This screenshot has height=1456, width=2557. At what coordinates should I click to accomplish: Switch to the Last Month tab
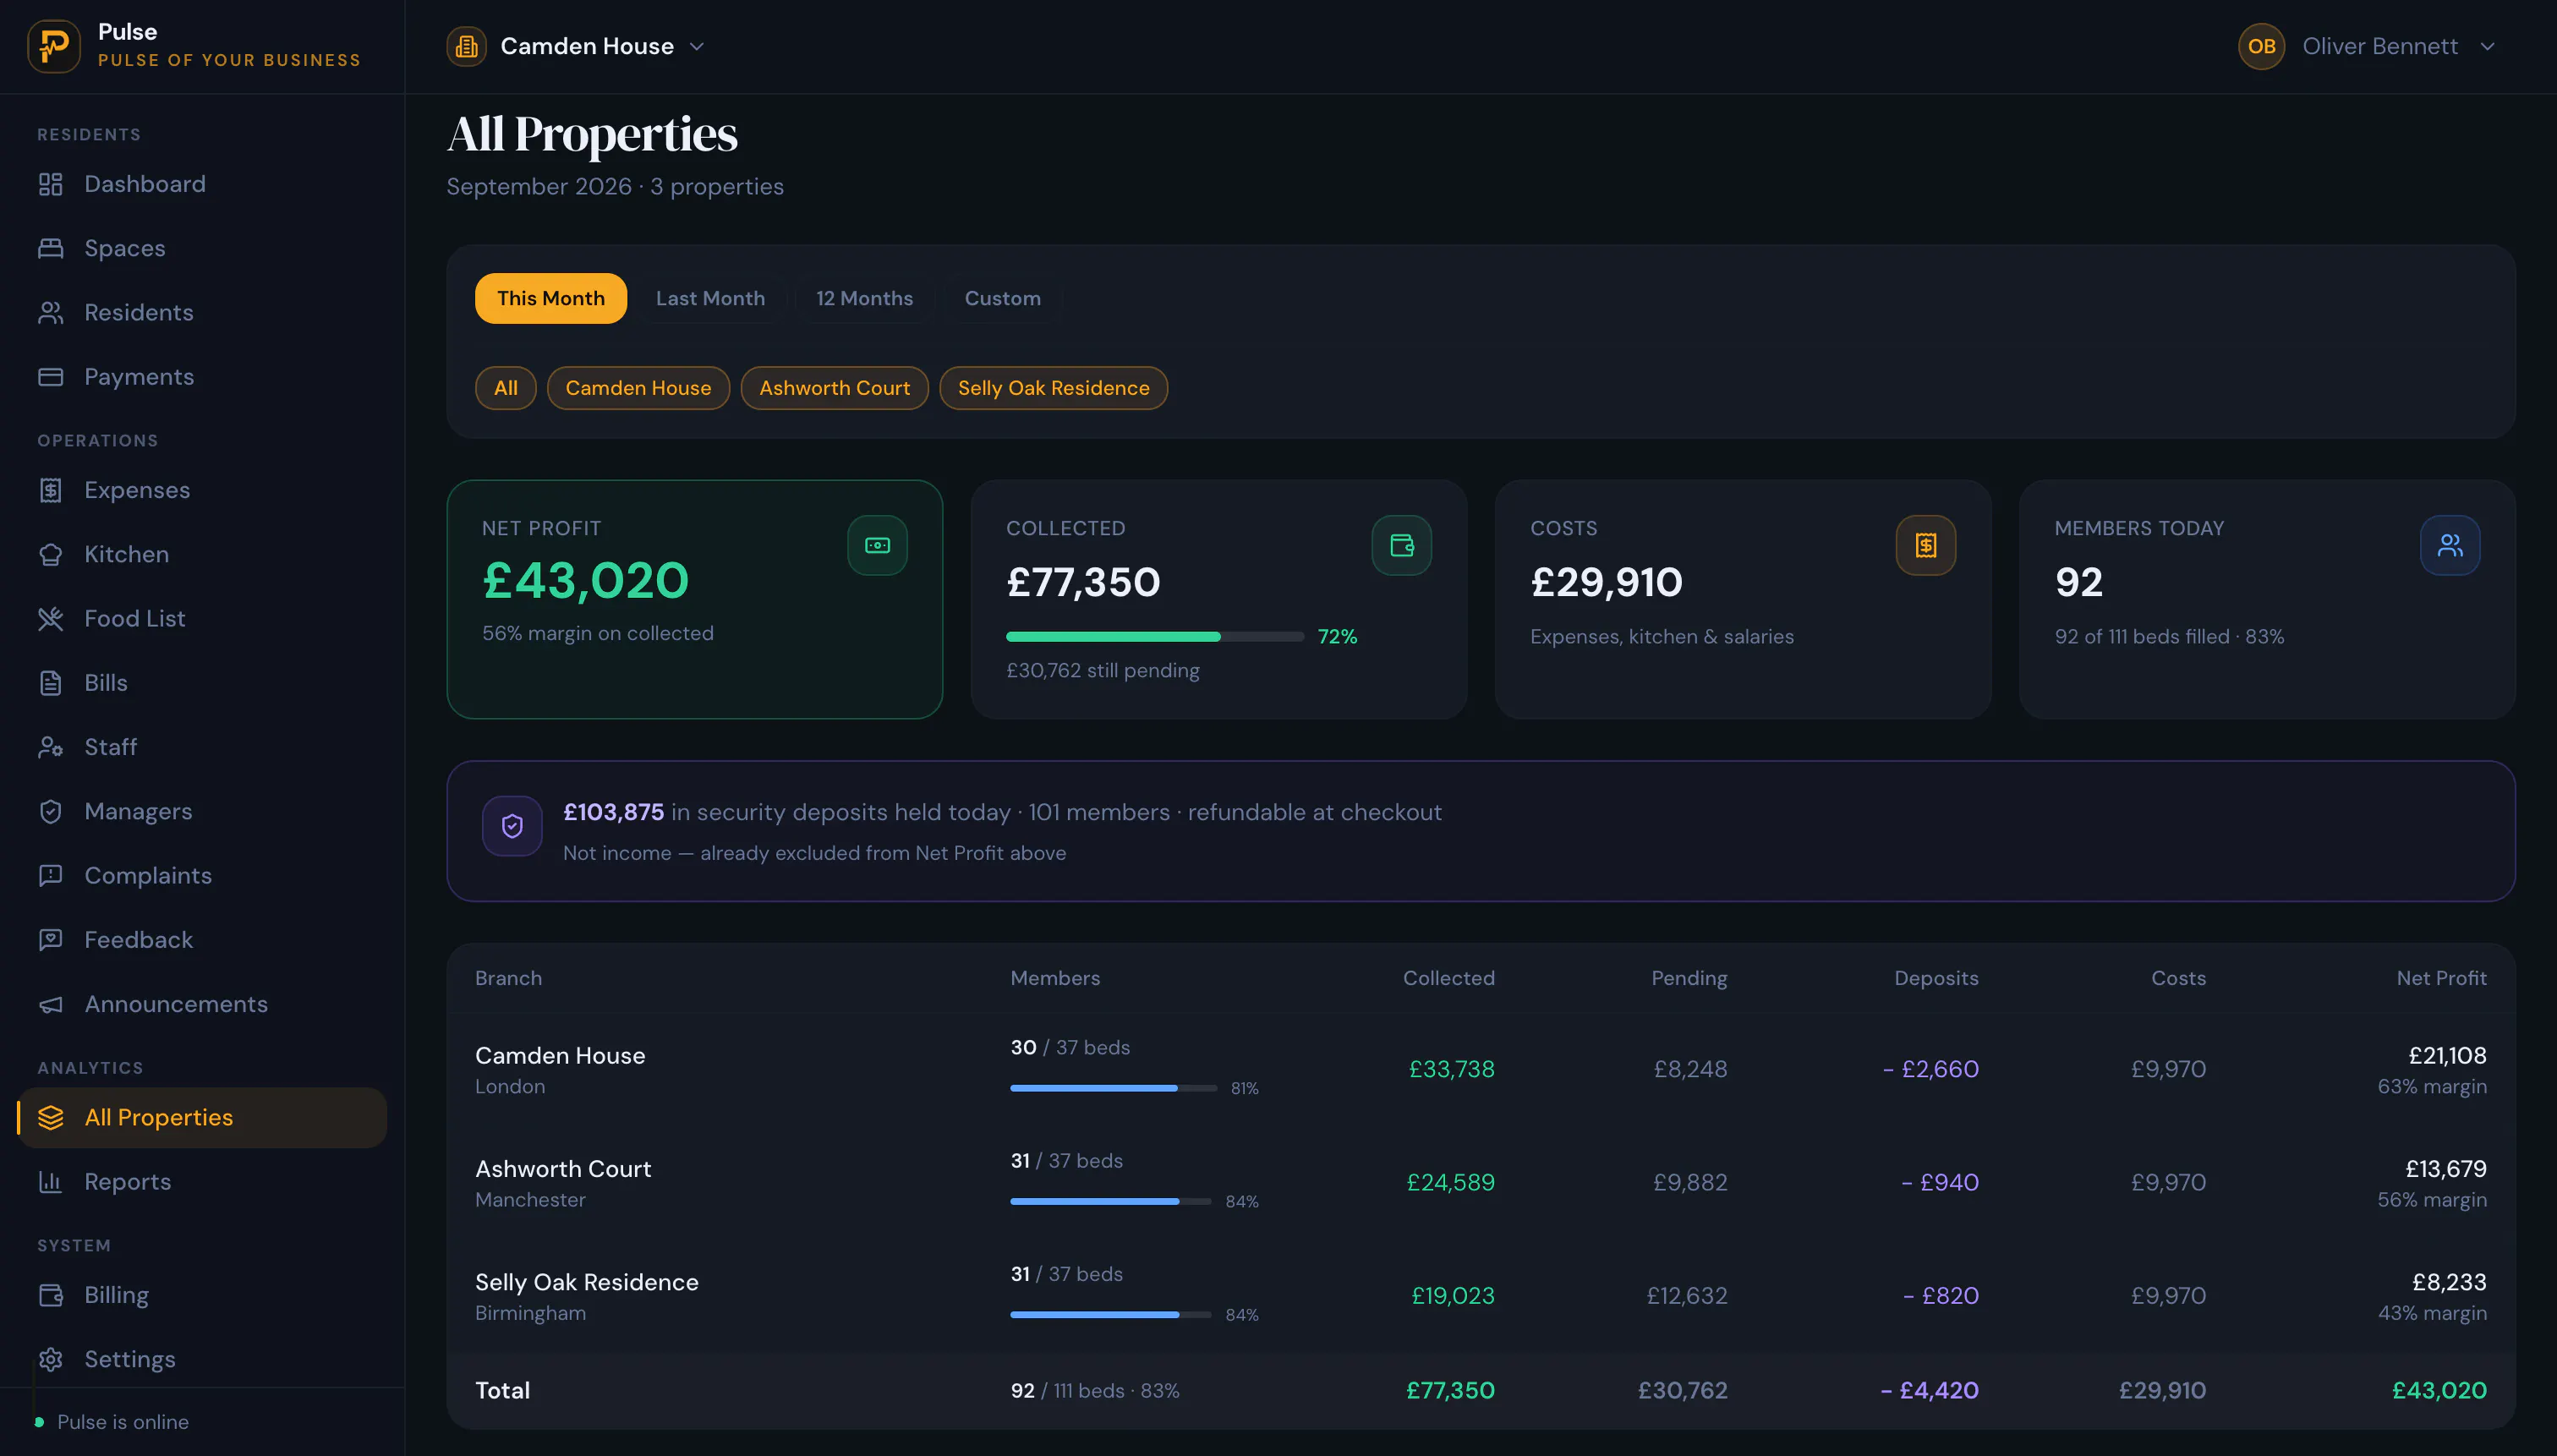pos(710,298)
